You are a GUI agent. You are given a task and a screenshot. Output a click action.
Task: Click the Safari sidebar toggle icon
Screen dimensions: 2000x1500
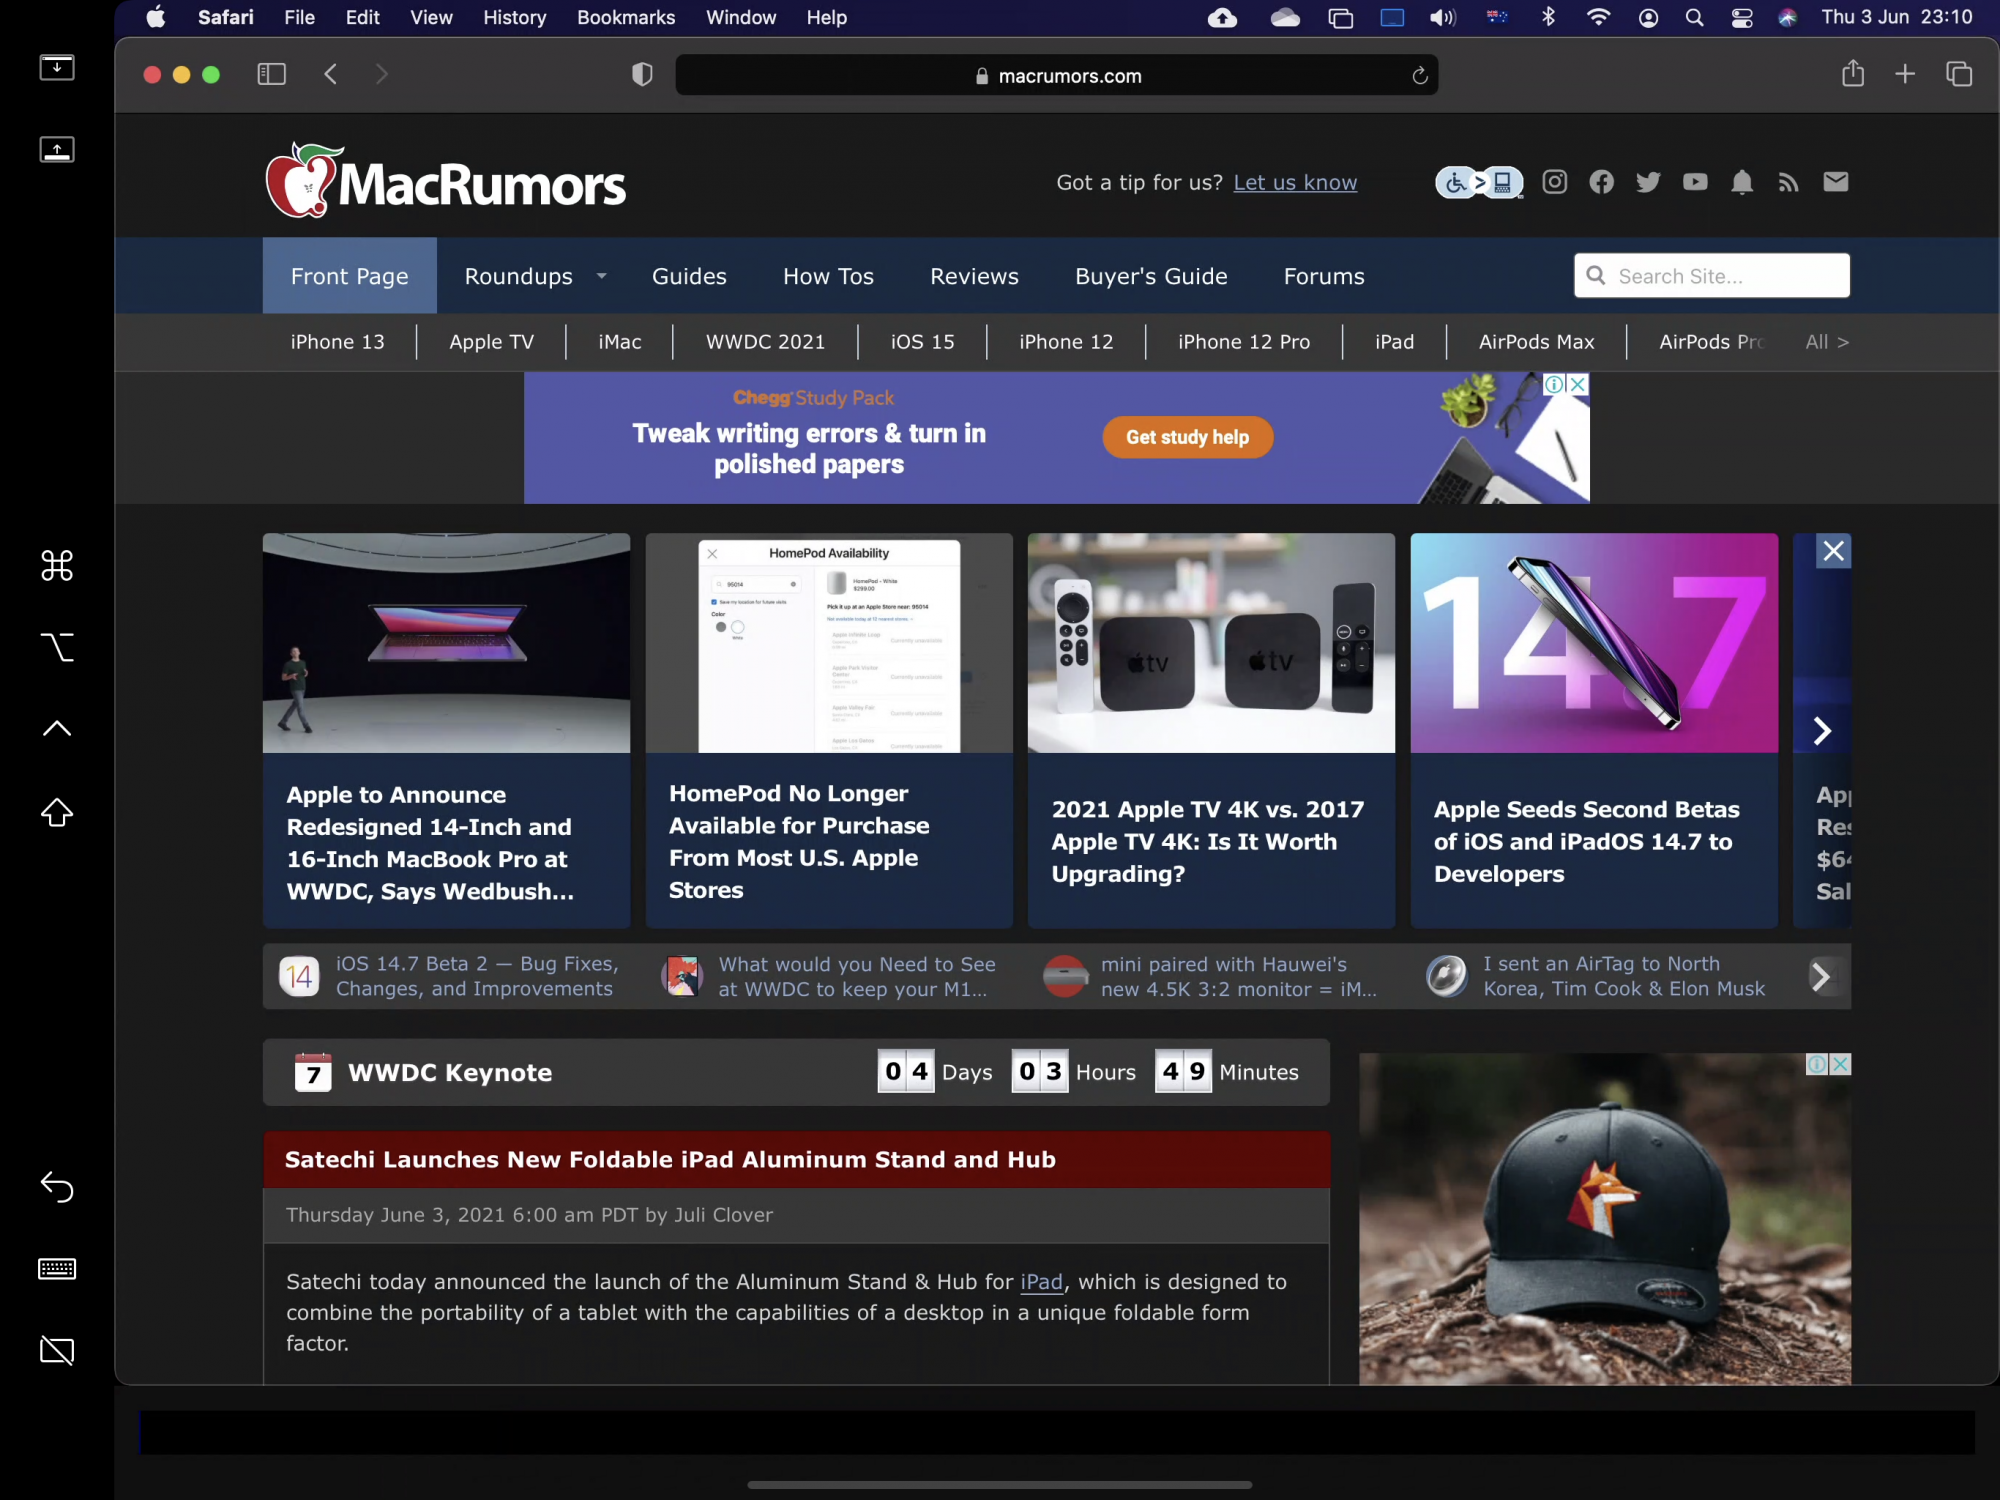(271, 74)
